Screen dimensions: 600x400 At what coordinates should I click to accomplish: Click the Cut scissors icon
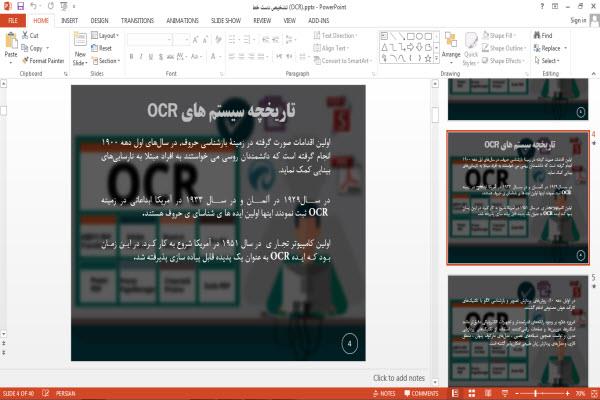25,35
